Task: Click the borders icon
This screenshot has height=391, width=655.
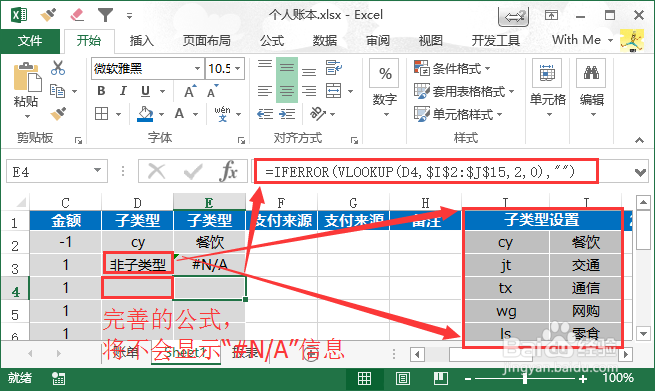Action: (x=102, y=114)
